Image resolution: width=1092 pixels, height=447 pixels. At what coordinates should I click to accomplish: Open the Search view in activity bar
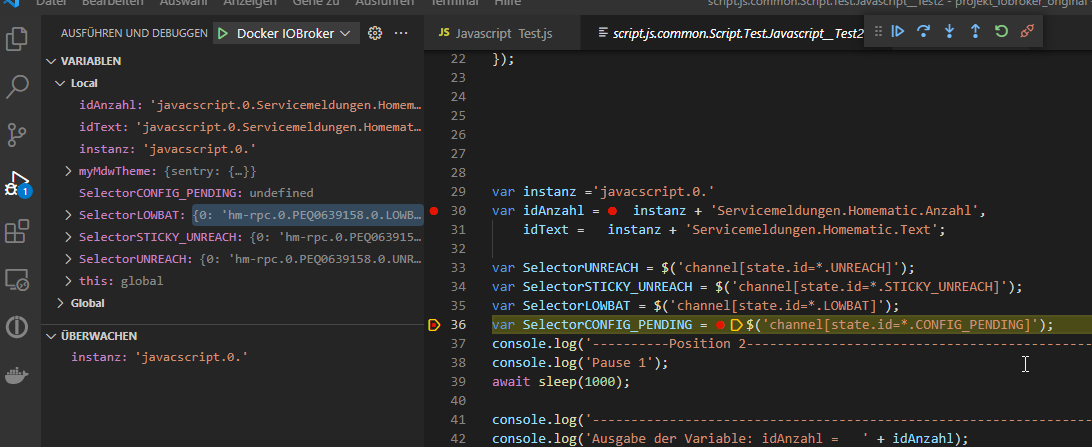click(x=17, y=86)
